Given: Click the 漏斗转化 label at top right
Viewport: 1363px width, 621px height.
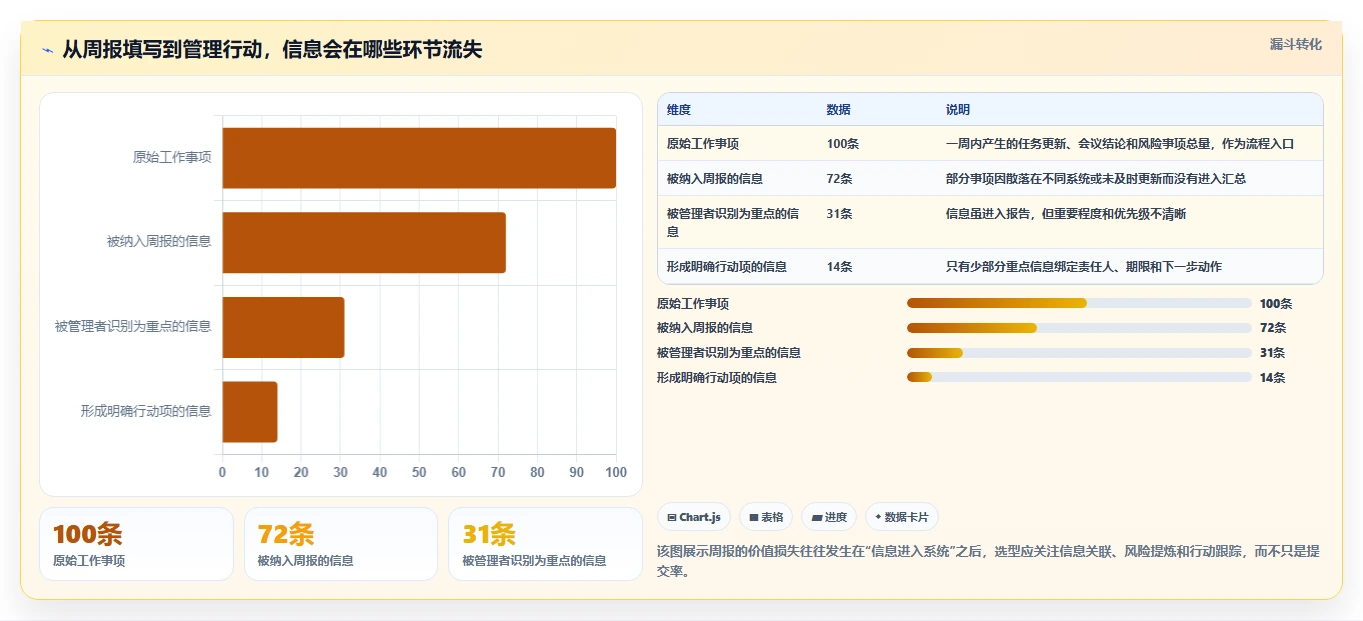Looking at the screenshot, I should point(1295,44).
